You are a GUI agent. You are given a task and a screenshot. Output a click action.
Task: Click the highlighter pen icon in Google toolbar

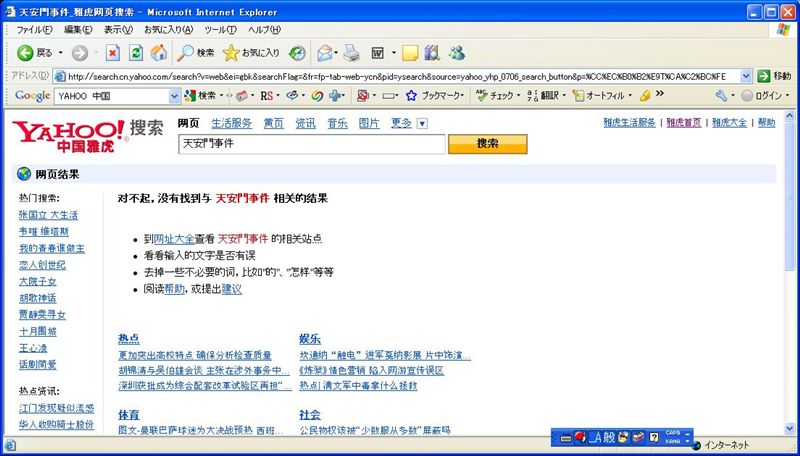644,95
